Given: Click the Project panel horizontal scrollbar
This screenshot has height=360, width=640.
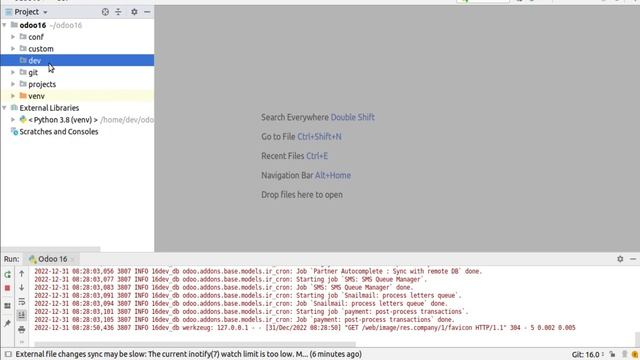Looking at the screenshot, I should (51, 249).
